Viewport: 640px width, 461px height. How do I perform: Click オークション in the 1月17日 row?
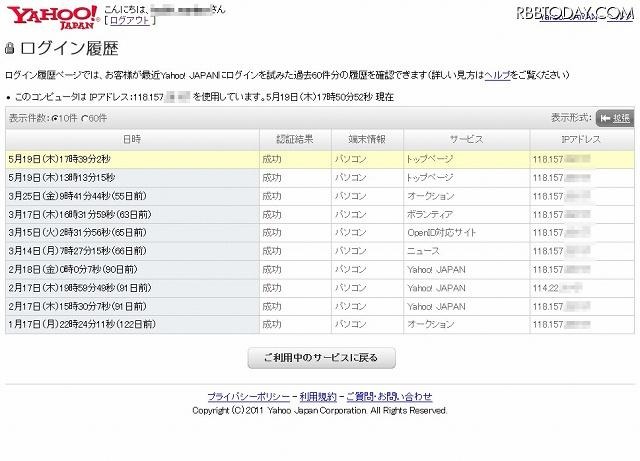(x=431, y=325)
